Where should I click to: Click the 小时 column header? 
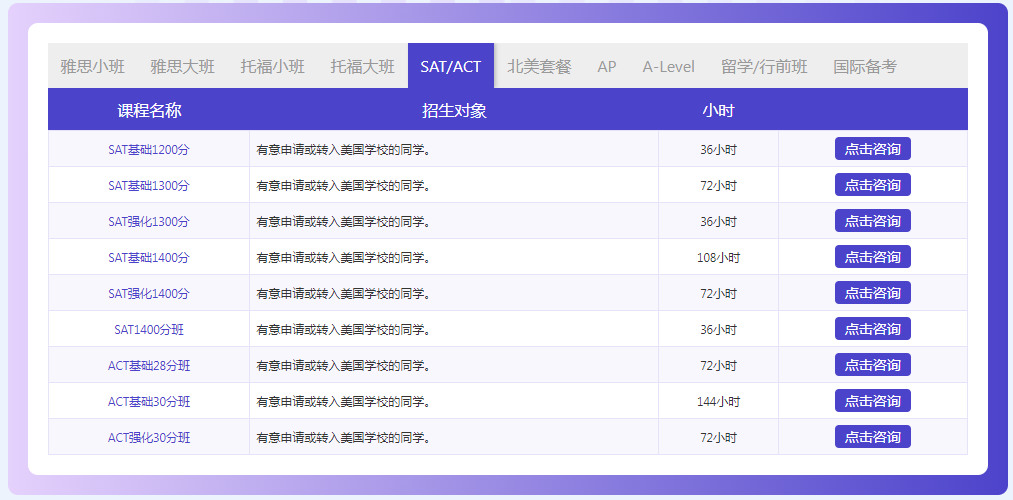(718, 110)
